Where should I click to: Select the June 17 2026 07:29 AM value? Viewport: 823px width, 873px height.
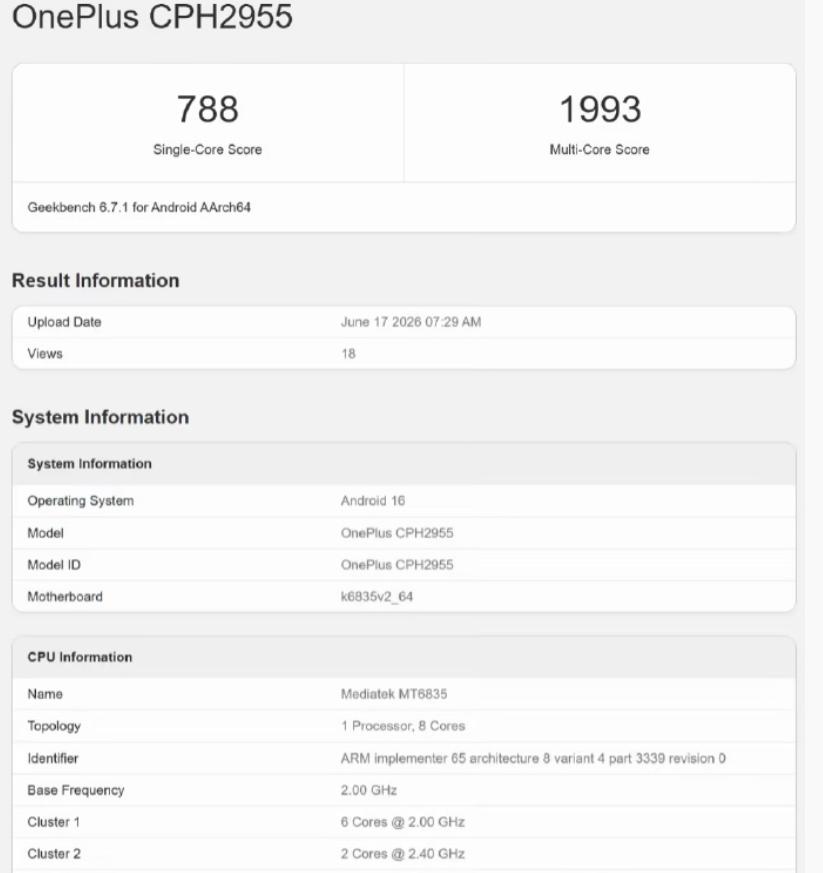[x=411, y=322]
